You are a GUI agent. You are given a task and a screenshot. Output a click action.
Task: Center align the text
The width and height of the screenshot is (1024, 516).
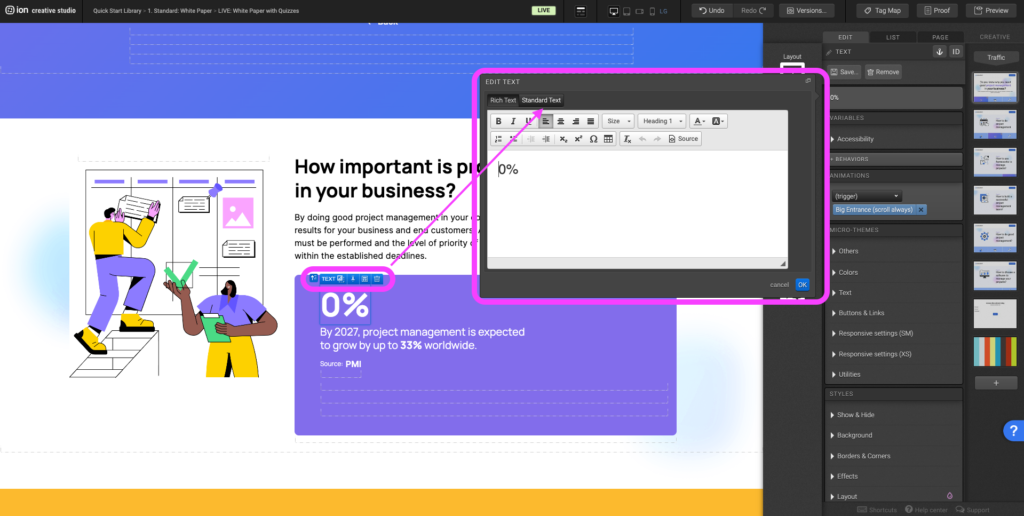[x=561, y=121]
